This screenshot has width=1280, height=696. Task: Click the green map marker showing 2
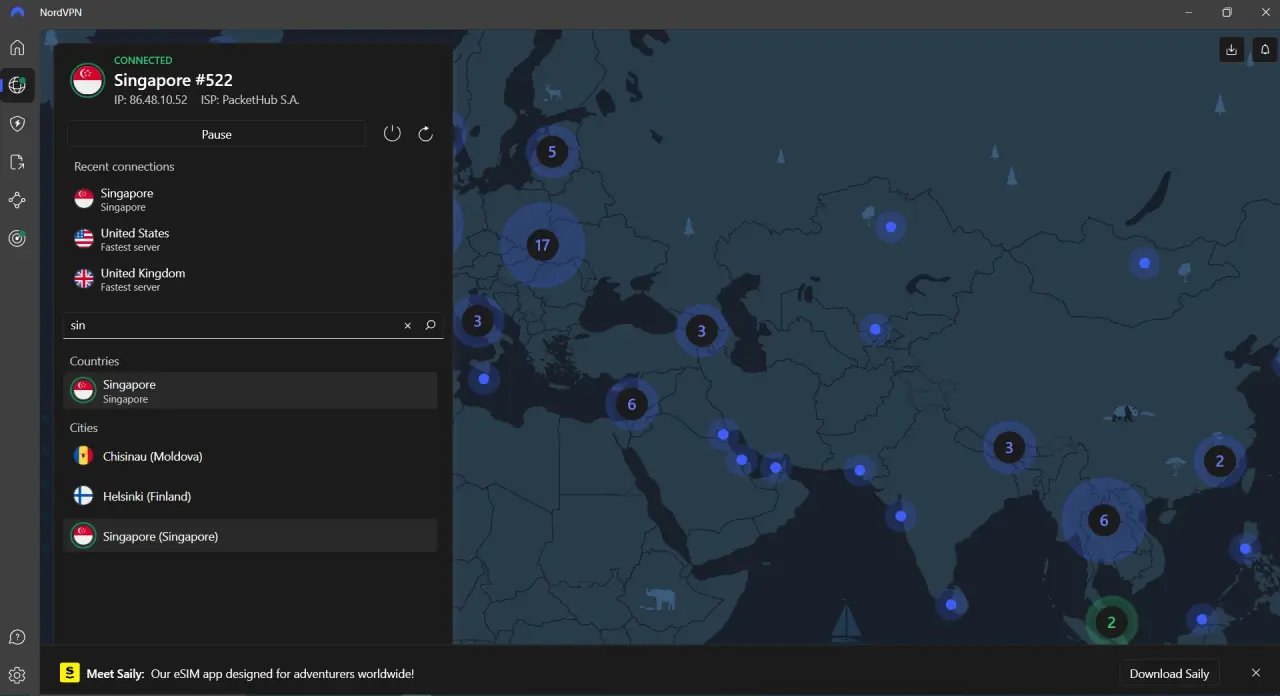click(x=1110, y=622)
